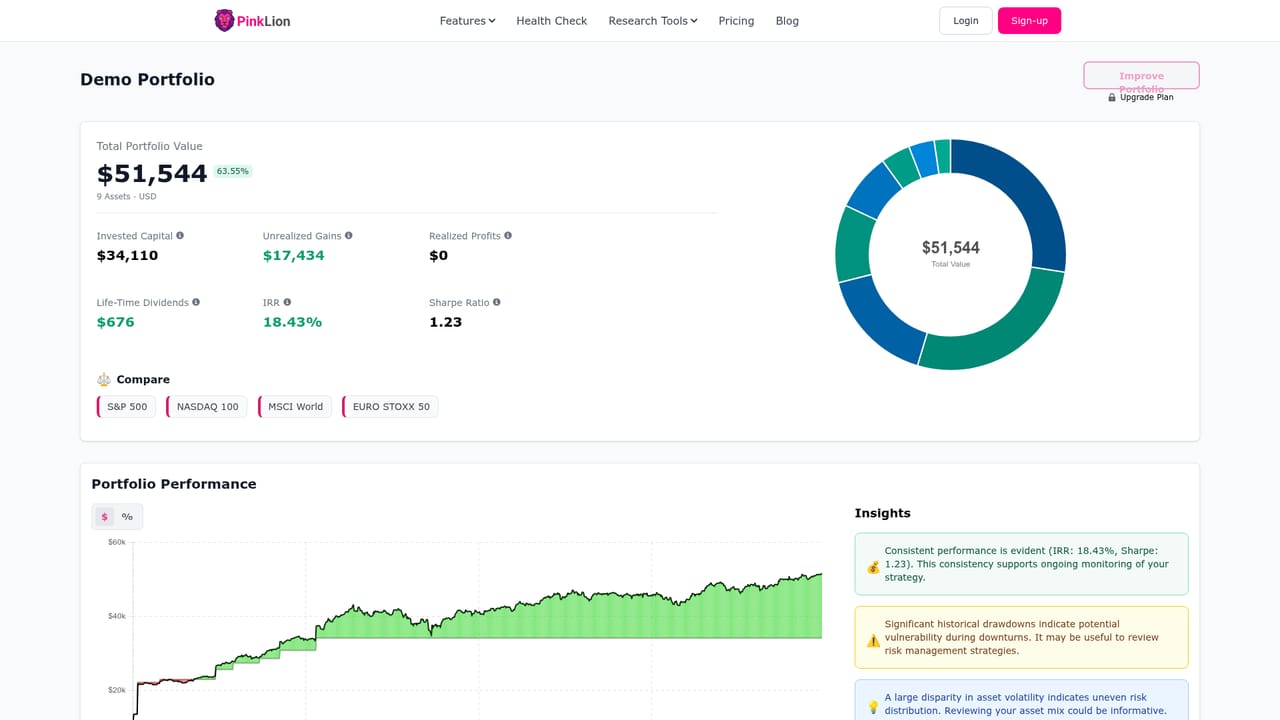This screenshot has width=1280, height=720.
Task: Click the PinkLion lion logo icon
Action: click(224, 20)
